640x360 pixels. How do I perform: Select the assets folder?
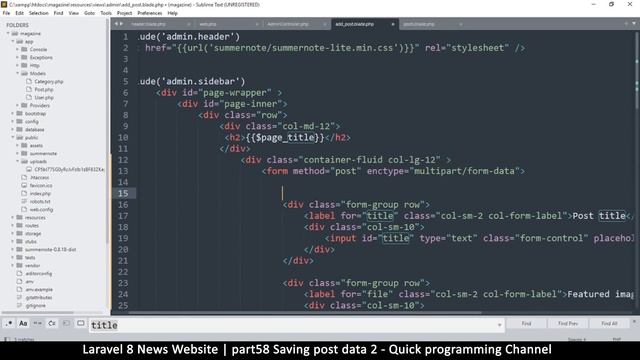[x=36, y=146]
